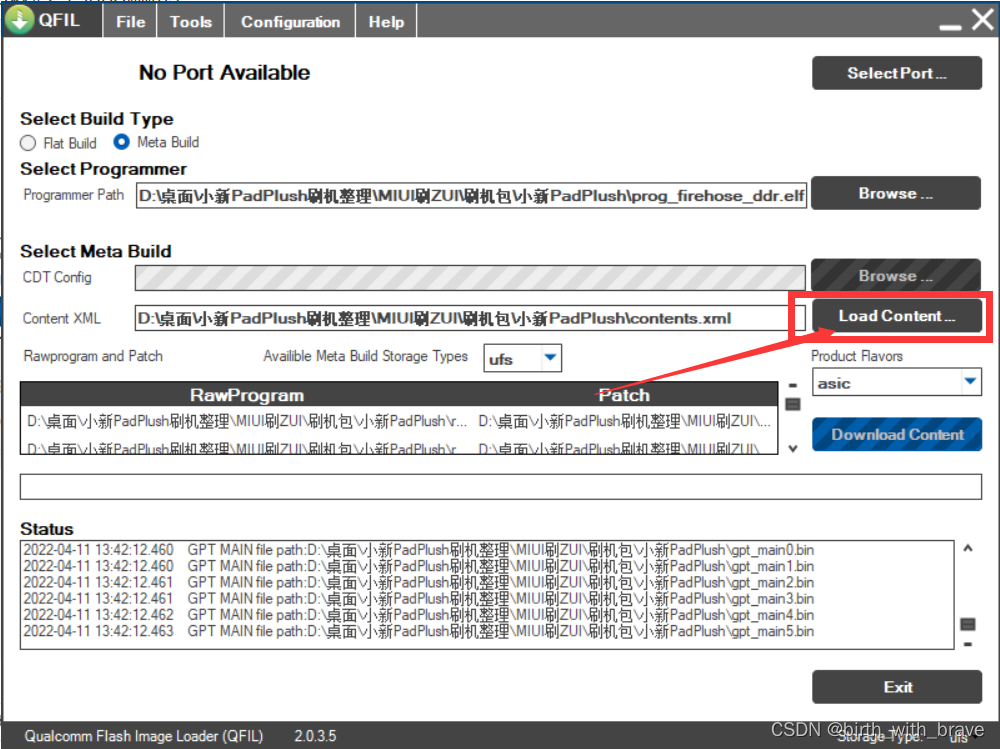This screenshot has height=749, width=1000.
Task: Click the RawProgram list down arrow
Action: (x=793, y=449)
